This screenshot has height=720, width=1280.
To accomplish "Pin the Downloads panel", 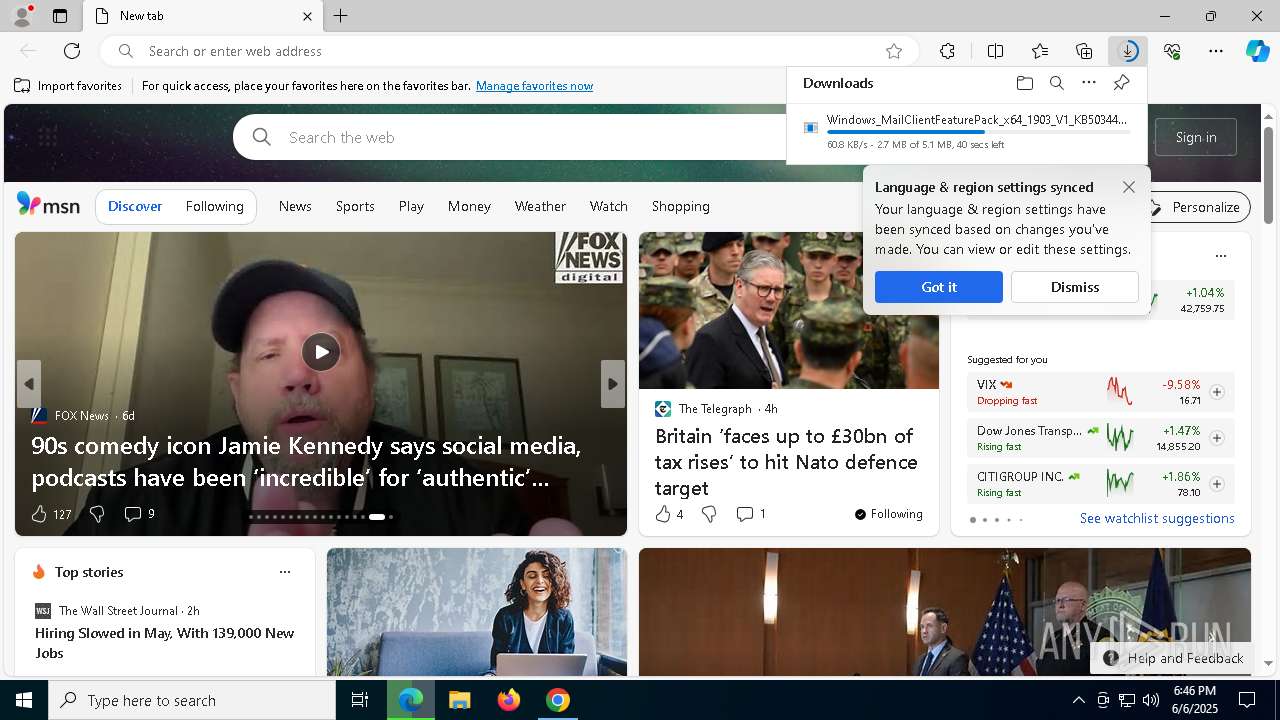I will pos(1122,83).
